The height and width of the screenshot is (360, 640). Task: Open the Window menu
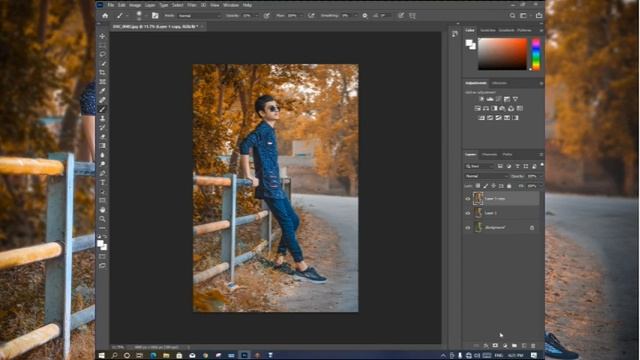tap(231, 5)
